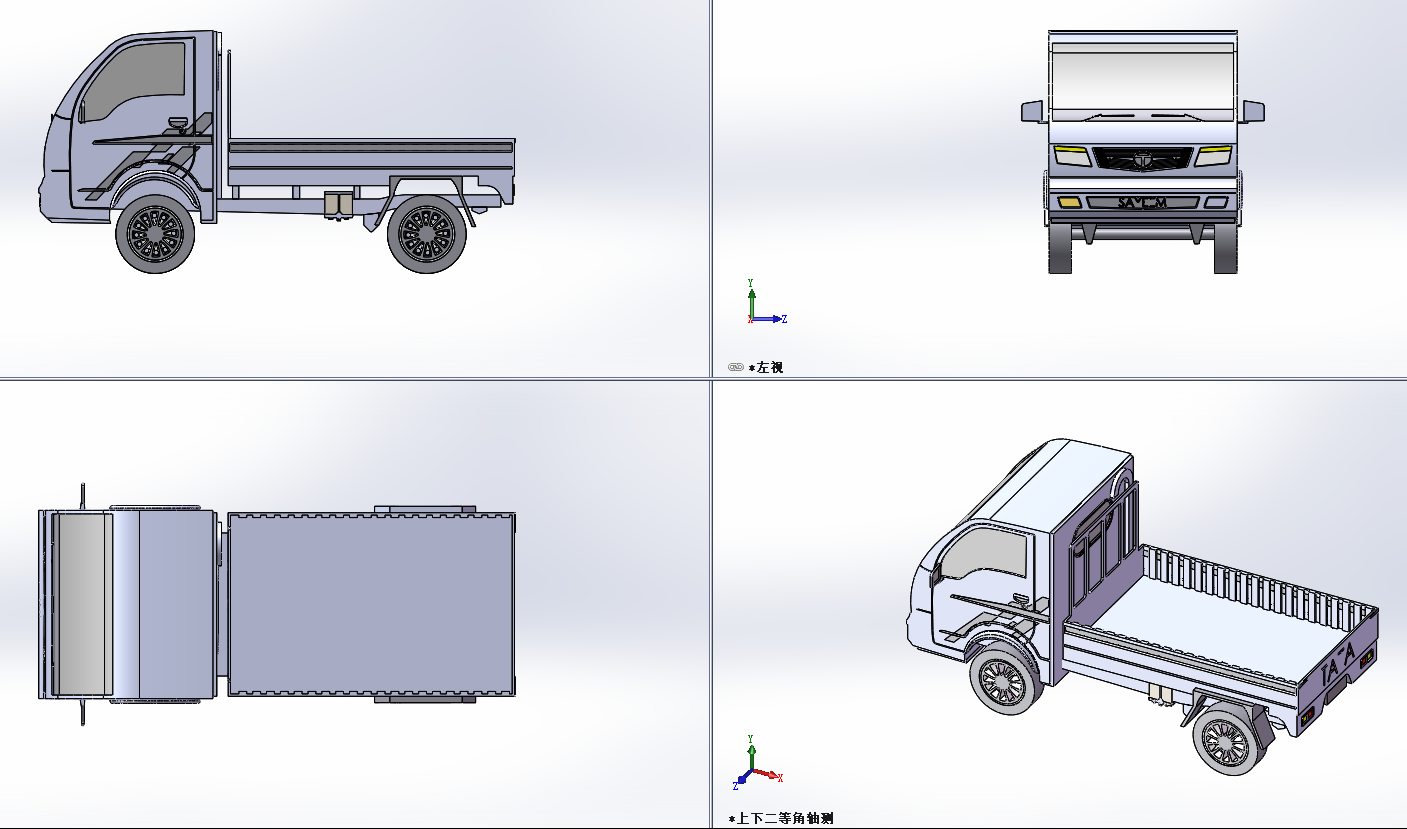This screenshot has width=1407, height=829.
Task: Select the mirror on the right in the front view
Action: click(1253, 111)
